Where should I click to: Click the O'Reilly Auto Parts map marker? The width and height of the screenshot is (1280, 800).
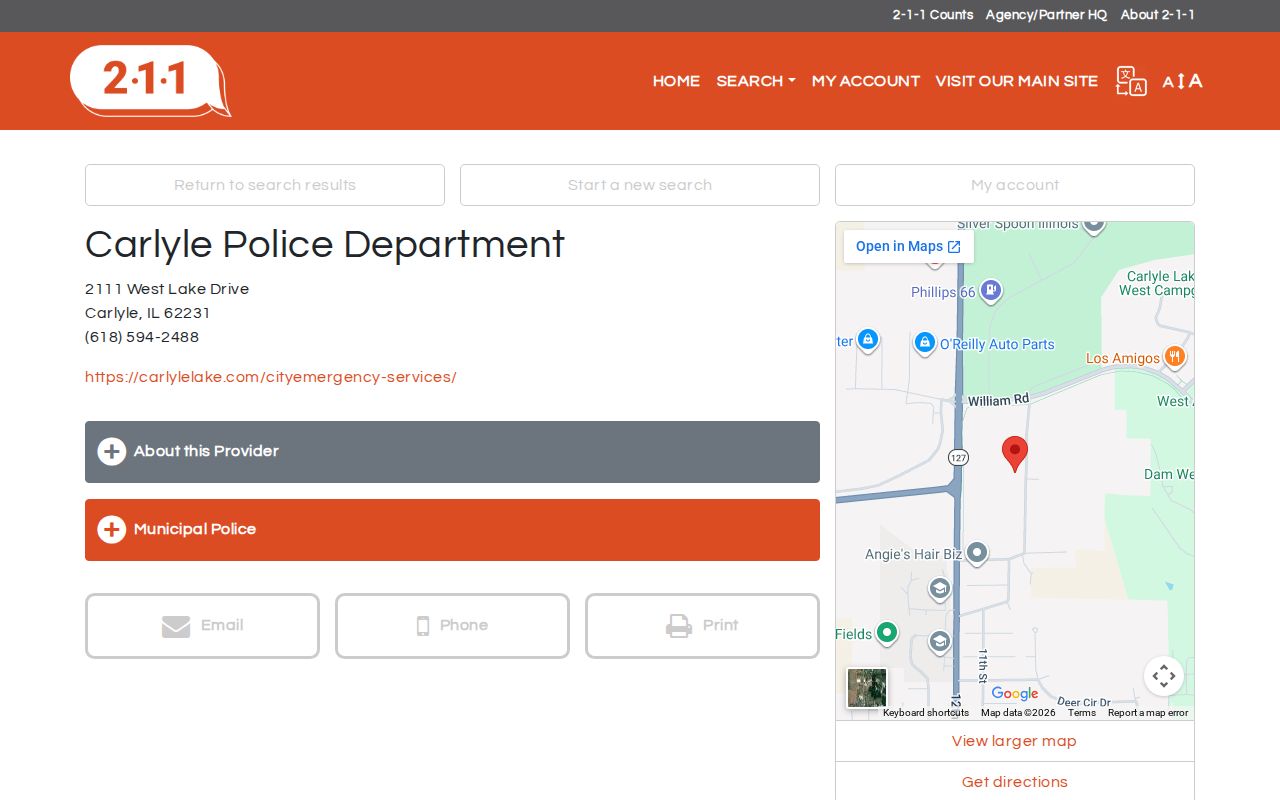point(925,343)
